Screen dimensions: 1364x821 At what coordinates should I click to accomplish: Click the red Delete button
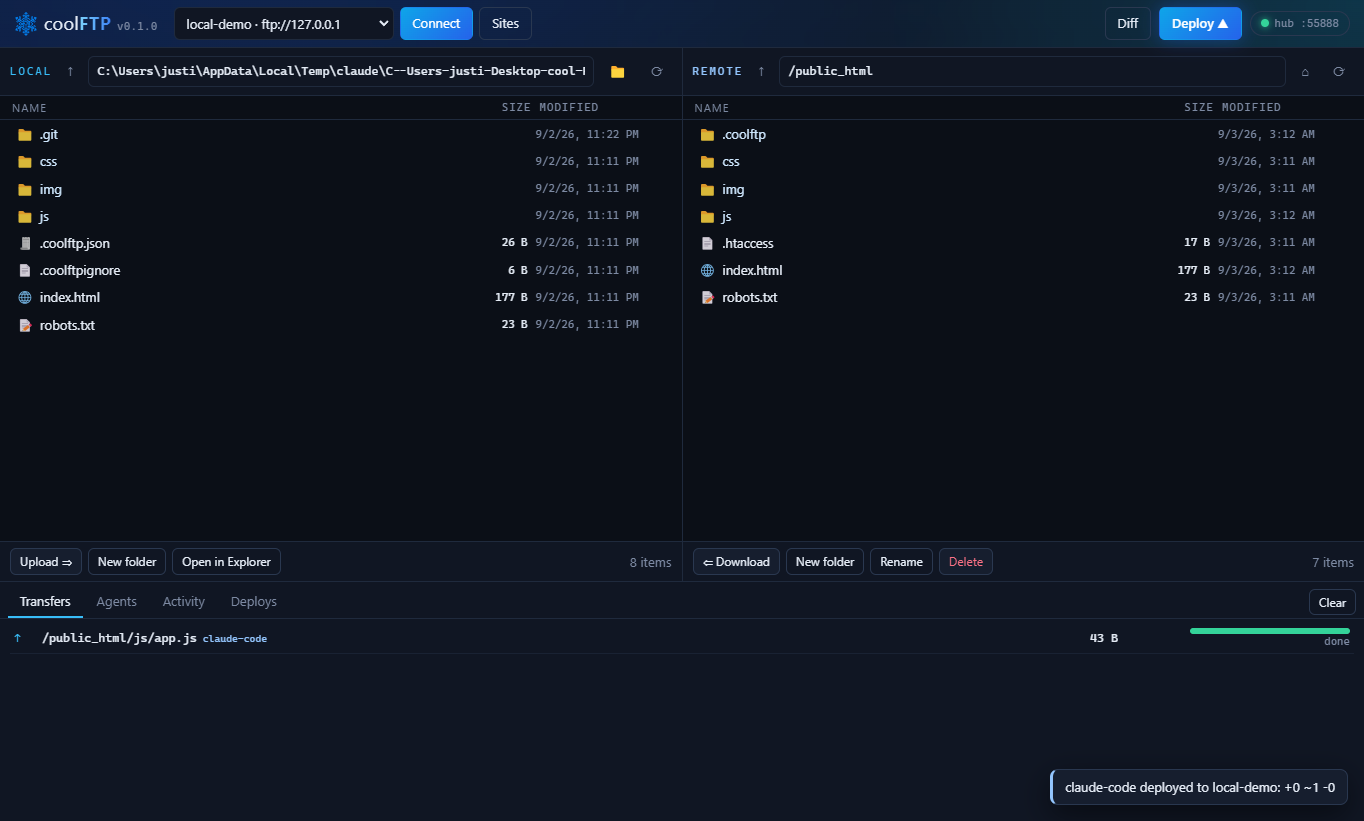pos(966,562)
